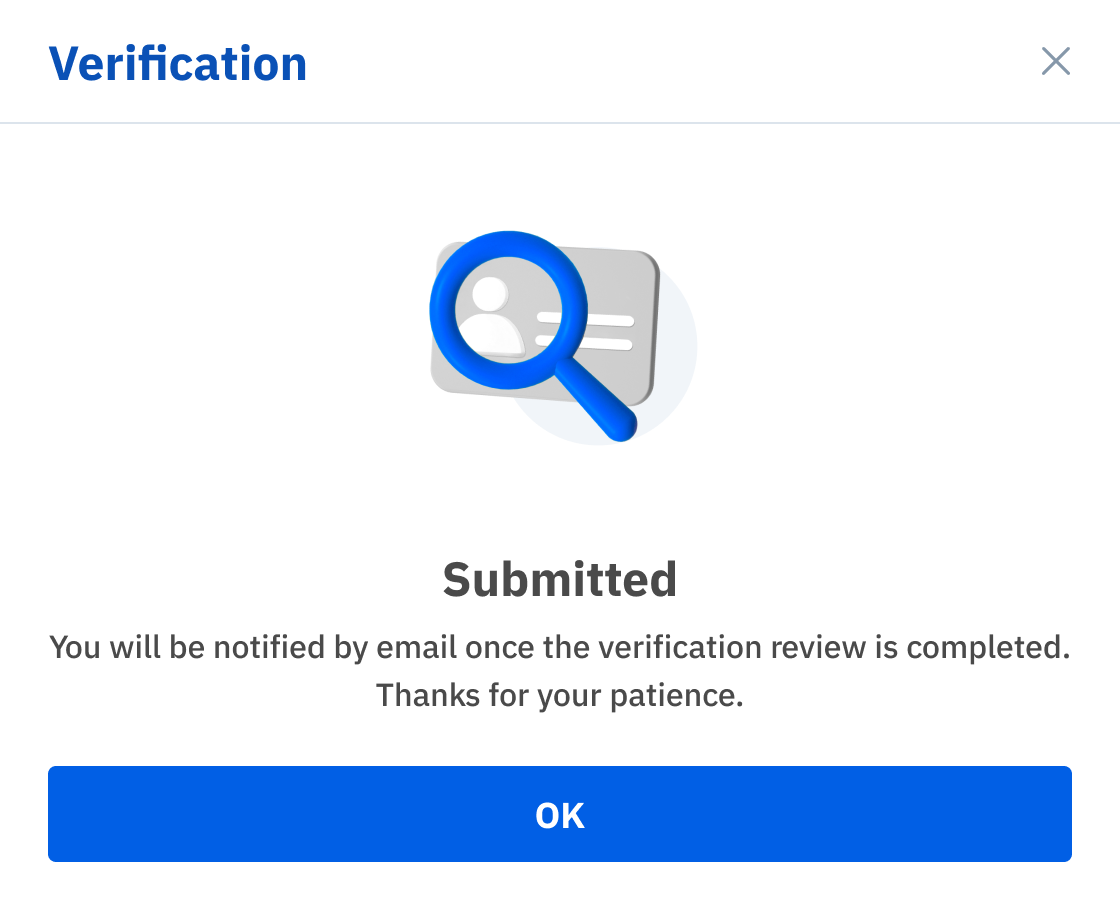Viewport: 1120px width, 910px height.
Task: Click the white text lines on the ID card
Action: click(x=586, y=331)
